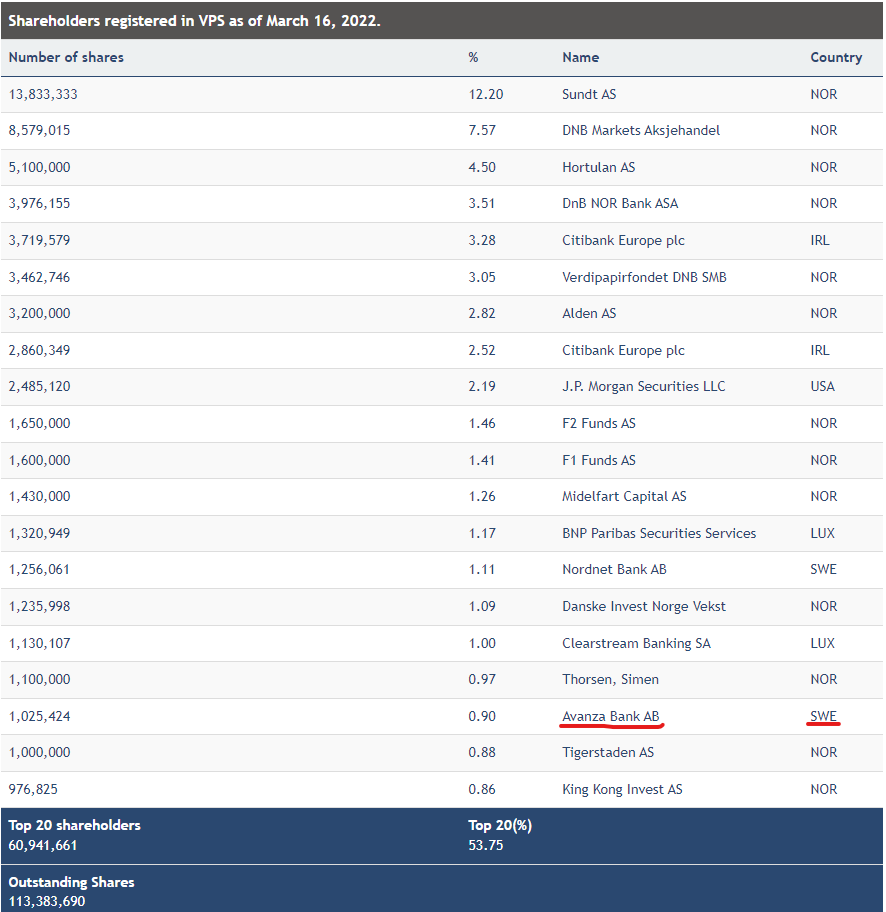Select Hortulan AS name cell
This screenshot has width=886, height=912.
(x=598, y=168)
